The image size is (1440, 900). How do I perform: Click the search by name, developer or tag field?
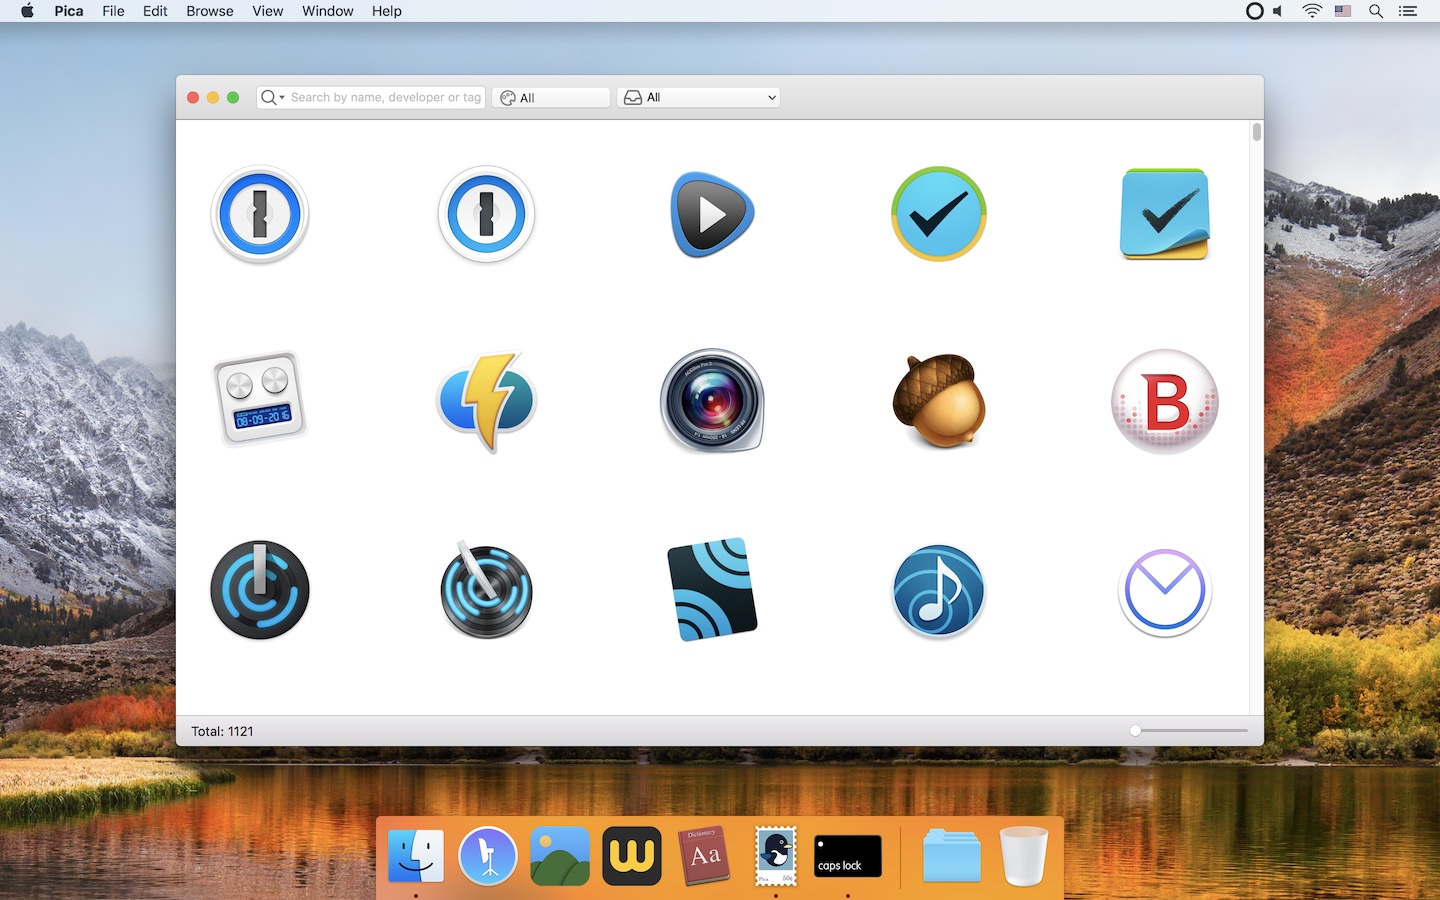click(x=371, y=97)
